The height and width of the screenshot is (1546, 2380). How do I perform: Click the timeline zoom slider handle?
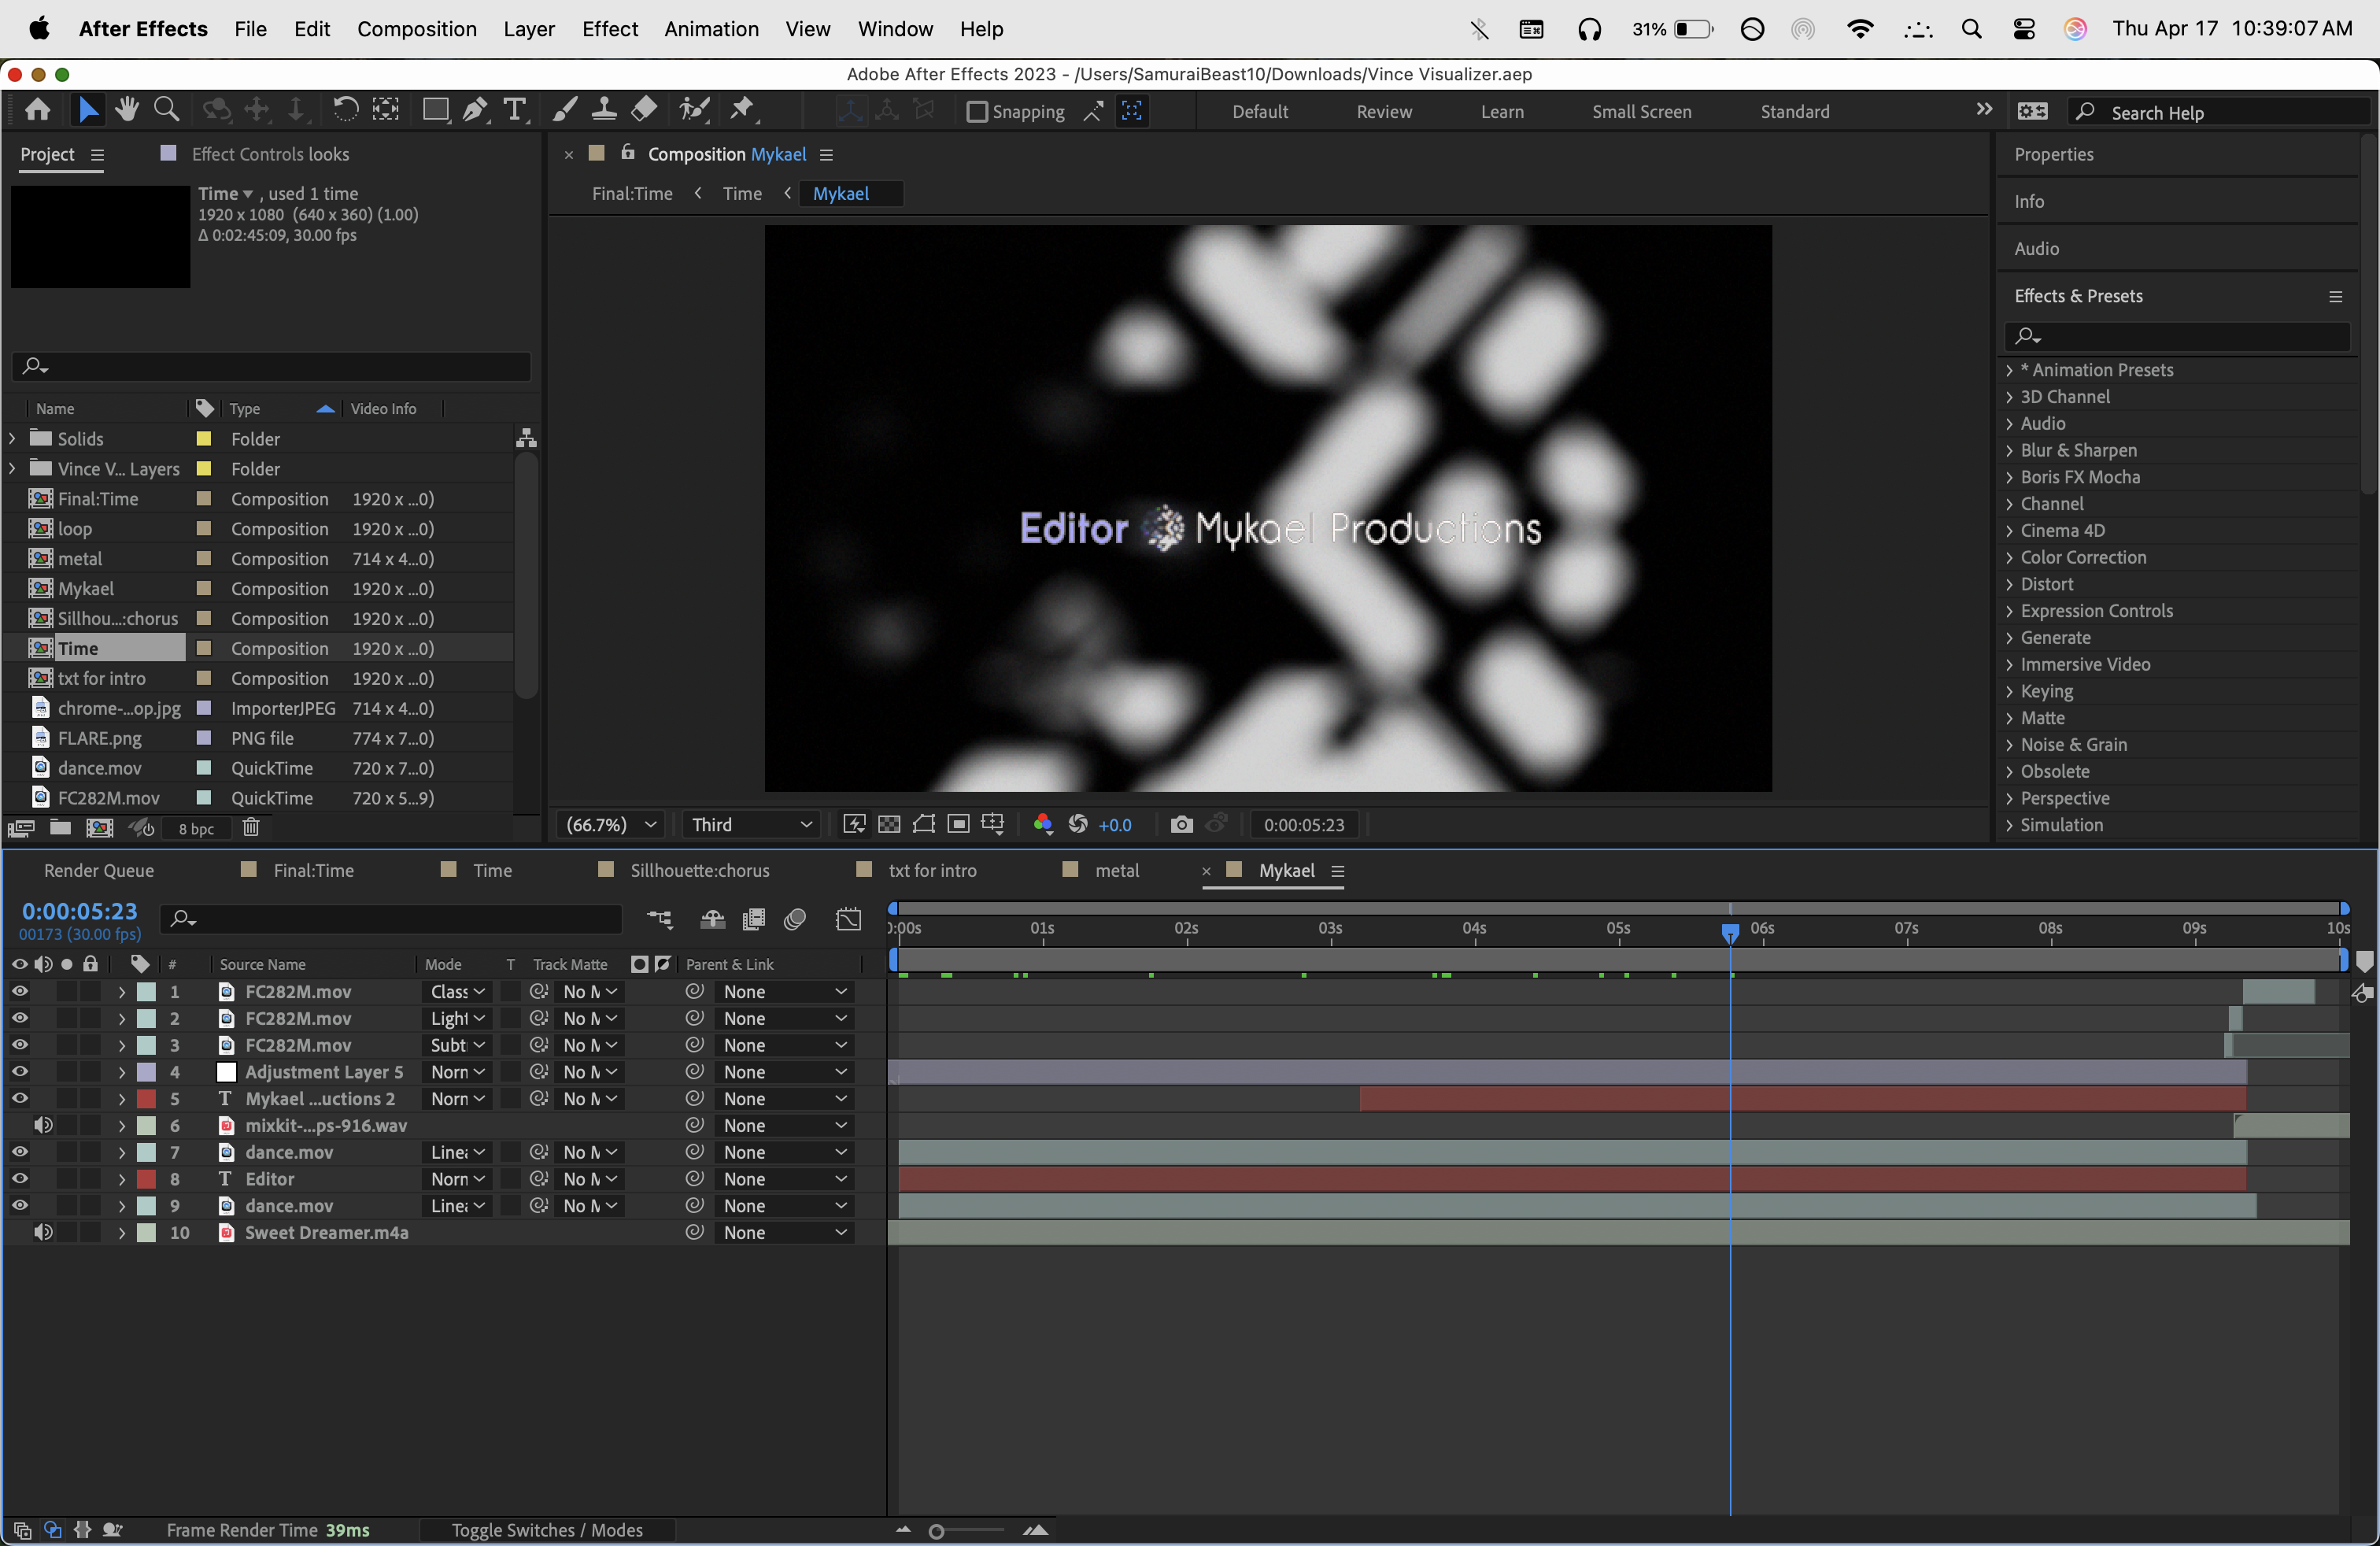[x=936, y=1531]
